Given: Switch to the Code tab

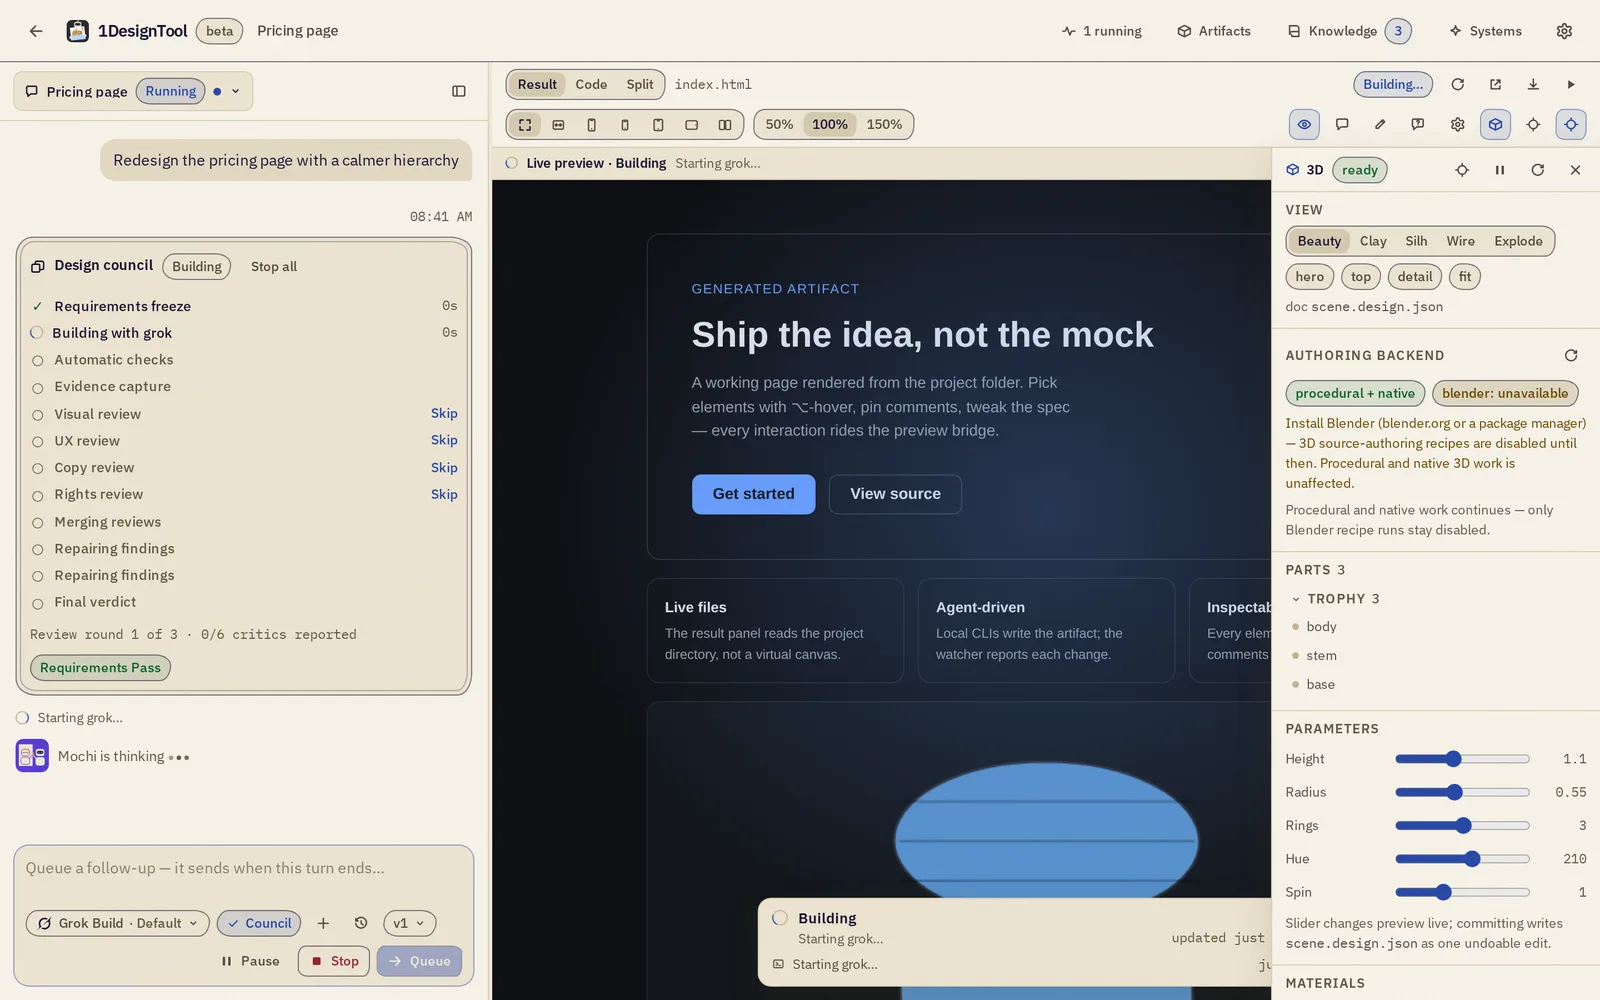Looking at the screenshot, I should pyautogui.click(x=591, y=85).
